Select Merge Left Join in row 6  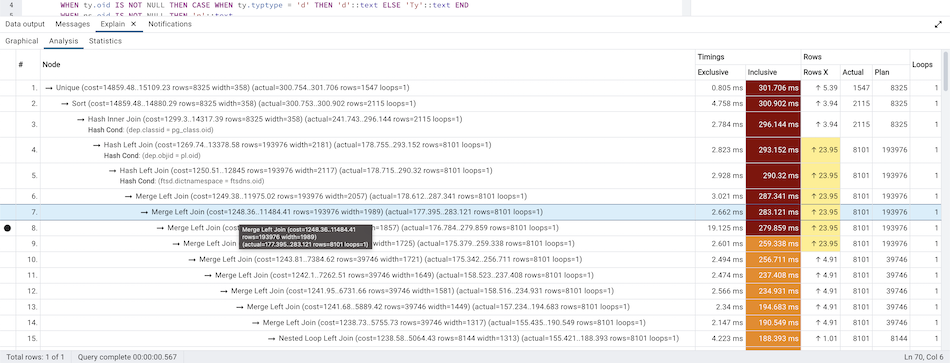tap(367, 196)
